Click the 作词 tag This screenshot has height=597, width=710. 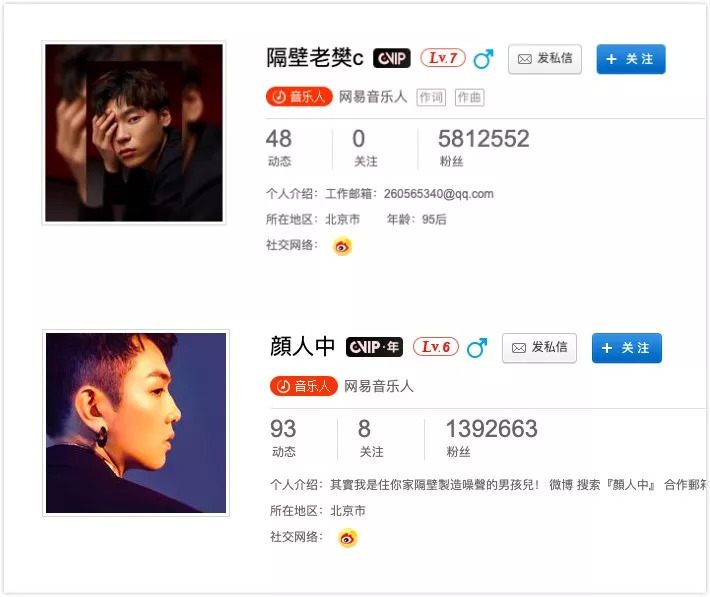pos(431,97)
